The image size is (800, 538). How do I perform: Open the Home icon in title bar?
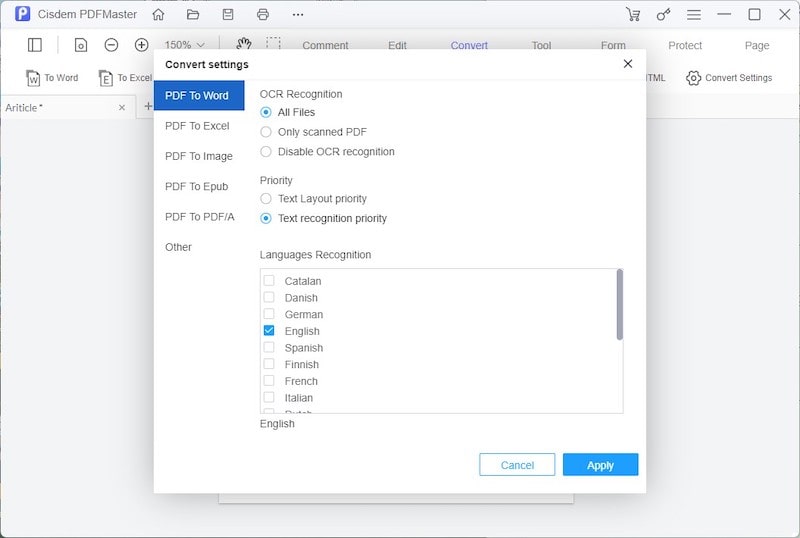[159, 15]
